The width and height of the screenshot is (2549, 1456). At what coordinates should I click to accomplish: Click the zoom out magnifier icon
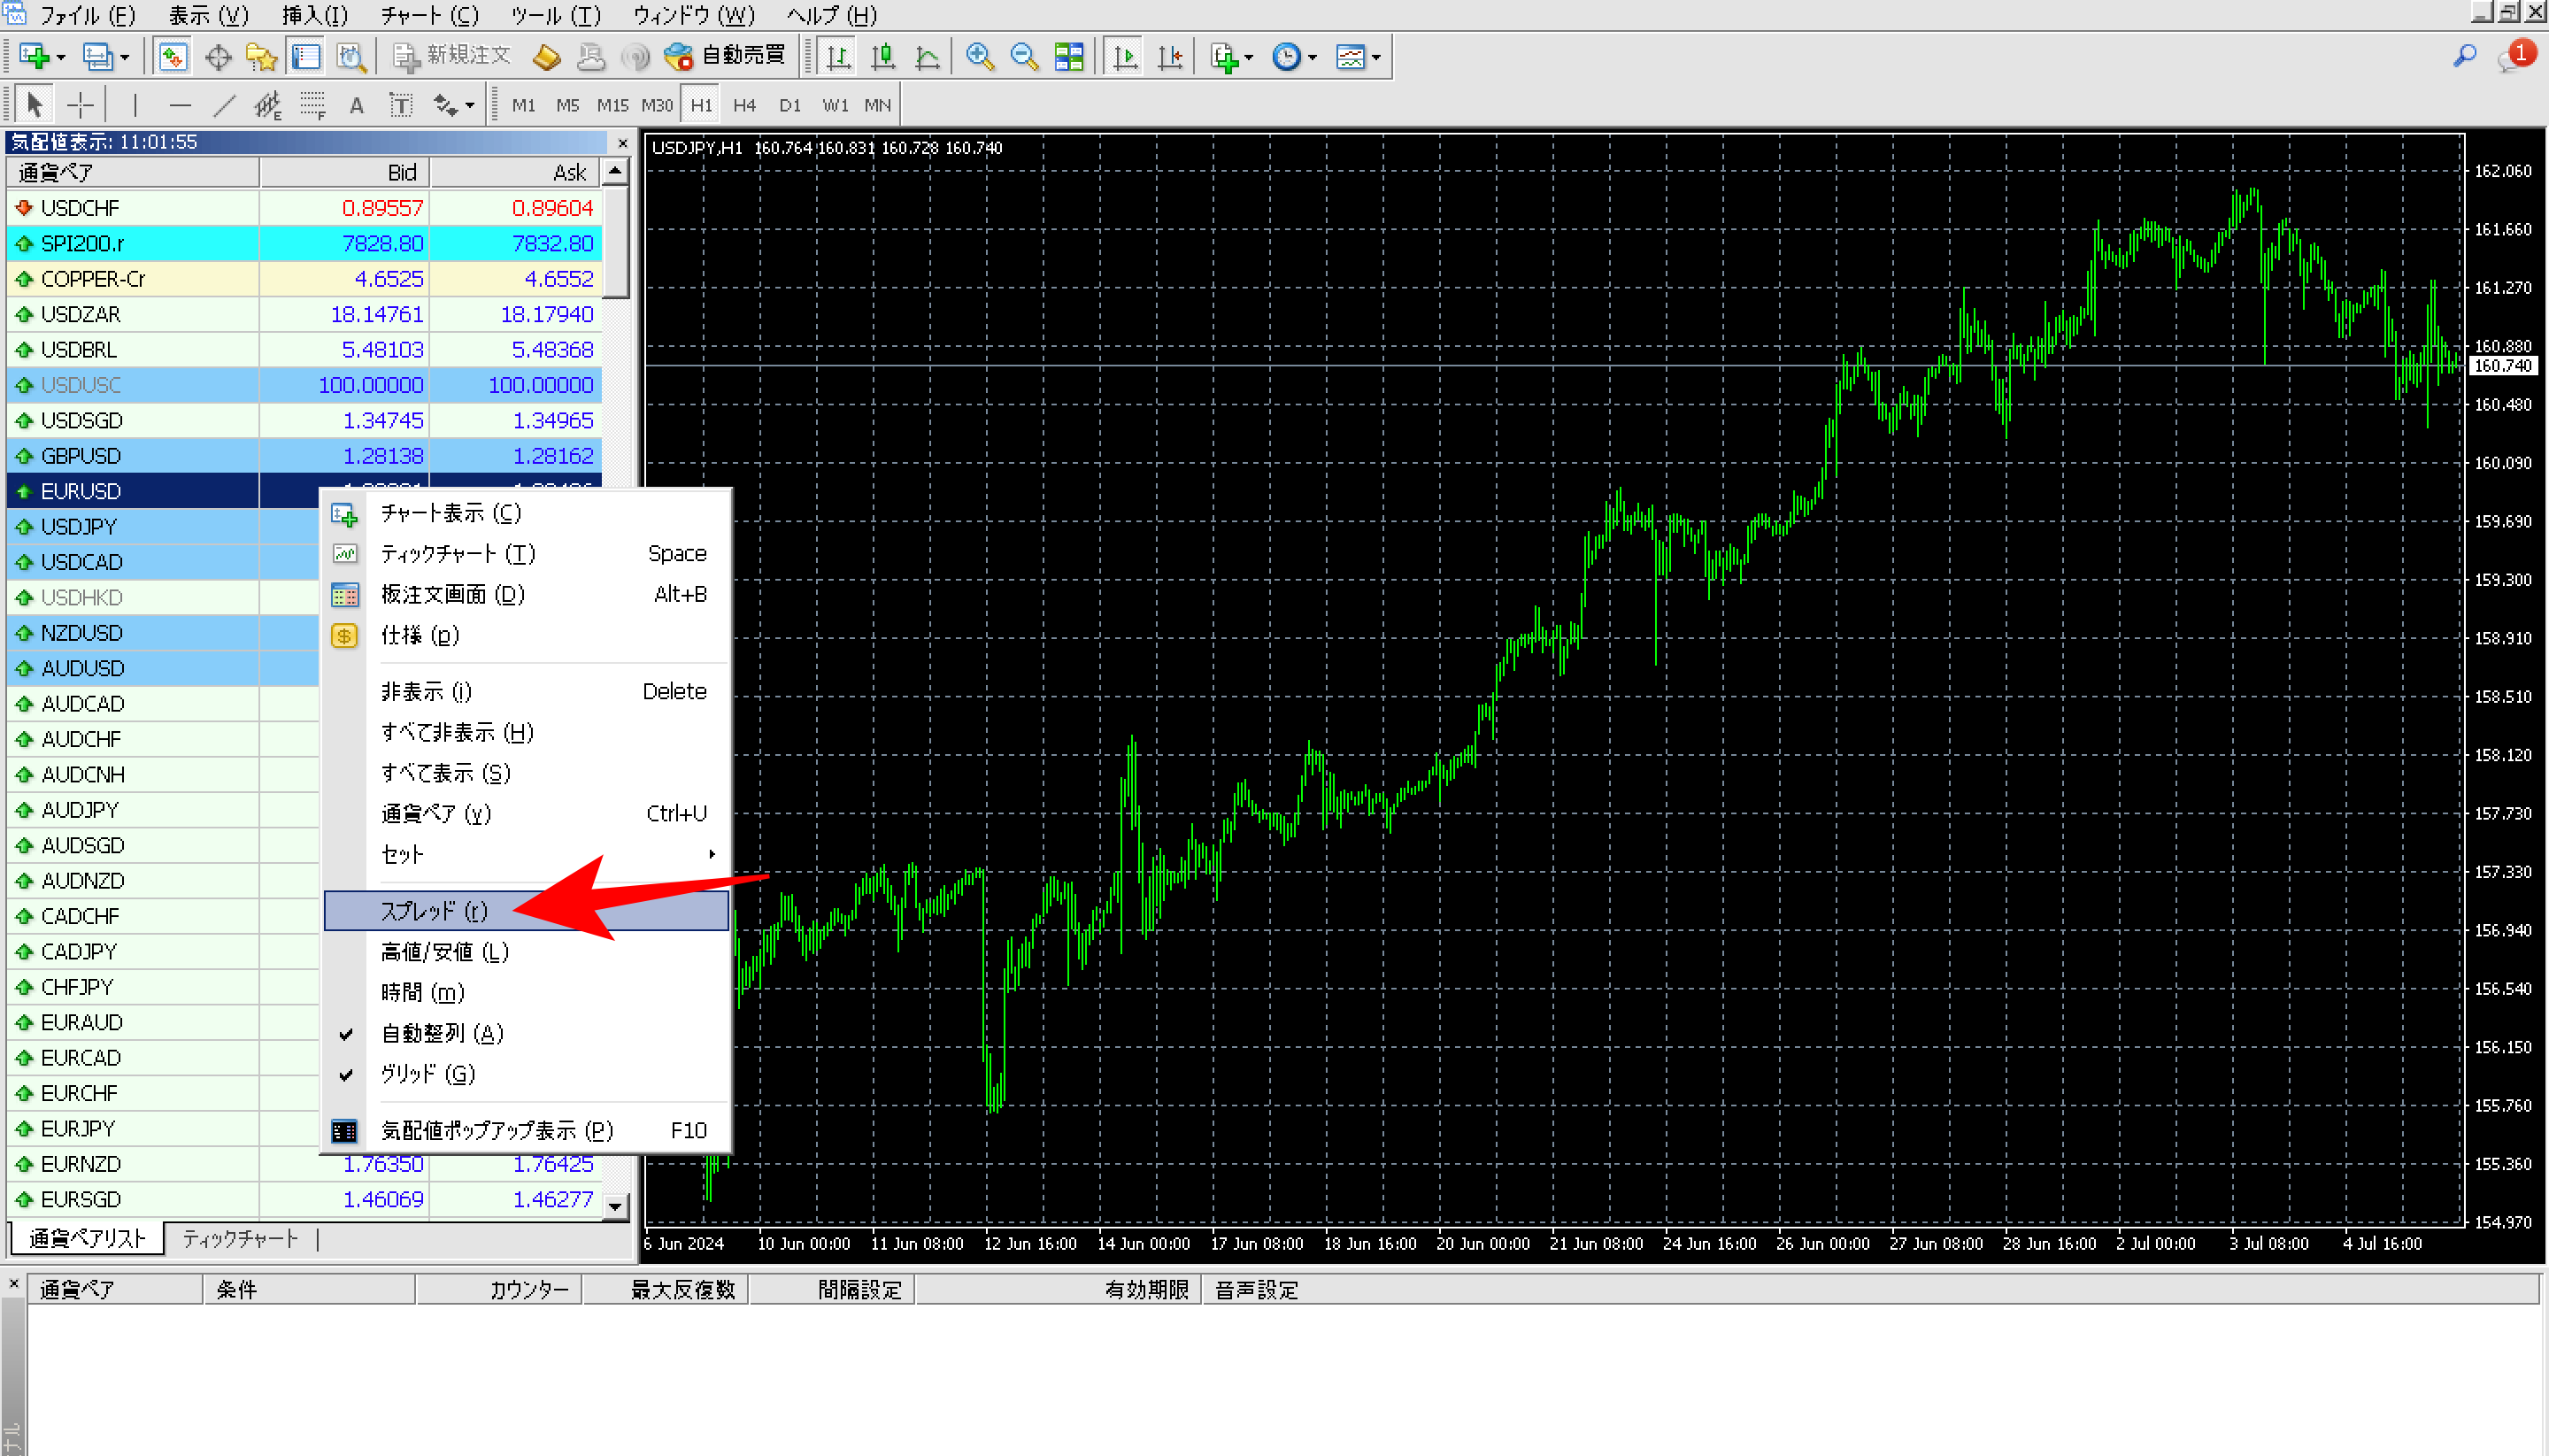coord(1023,57)
